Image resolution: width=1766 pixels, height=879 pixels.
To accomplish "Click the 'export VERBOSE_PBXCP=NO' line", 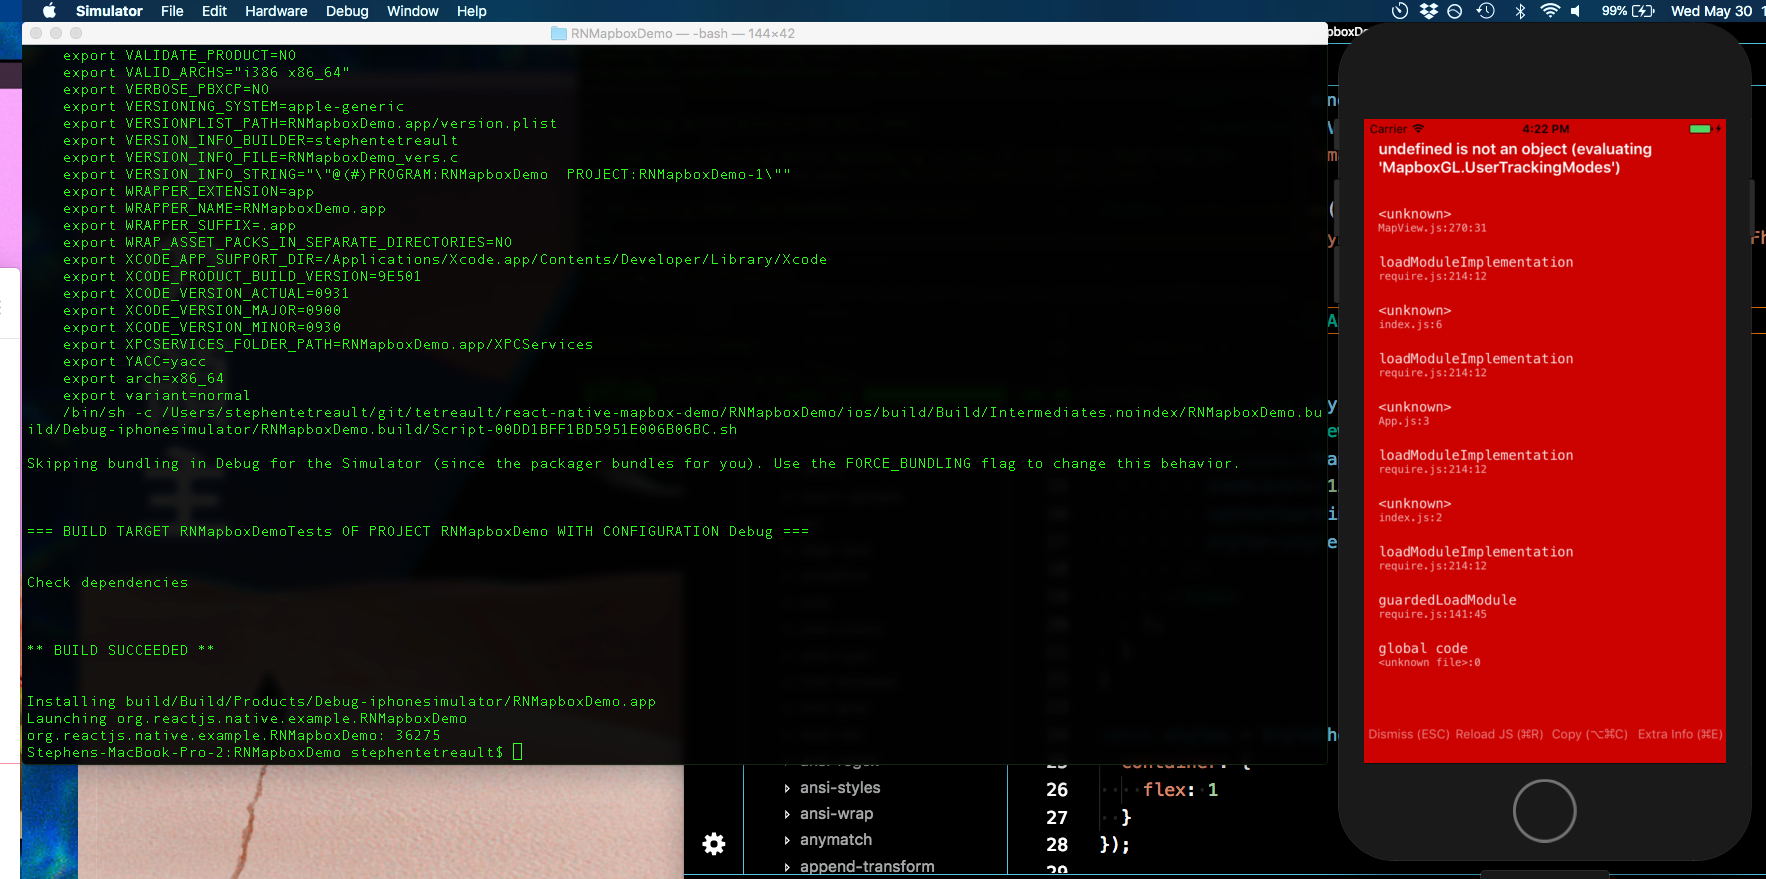I will coord(166,89).
